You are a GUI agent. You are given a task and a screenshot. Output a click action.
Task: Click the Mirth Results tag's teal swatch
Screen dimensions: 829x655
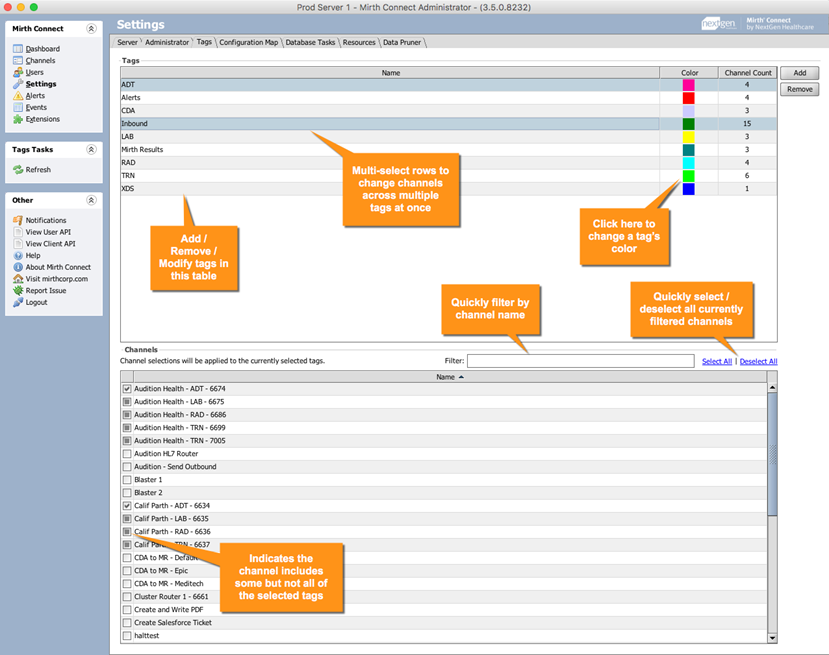coord(688,150)
